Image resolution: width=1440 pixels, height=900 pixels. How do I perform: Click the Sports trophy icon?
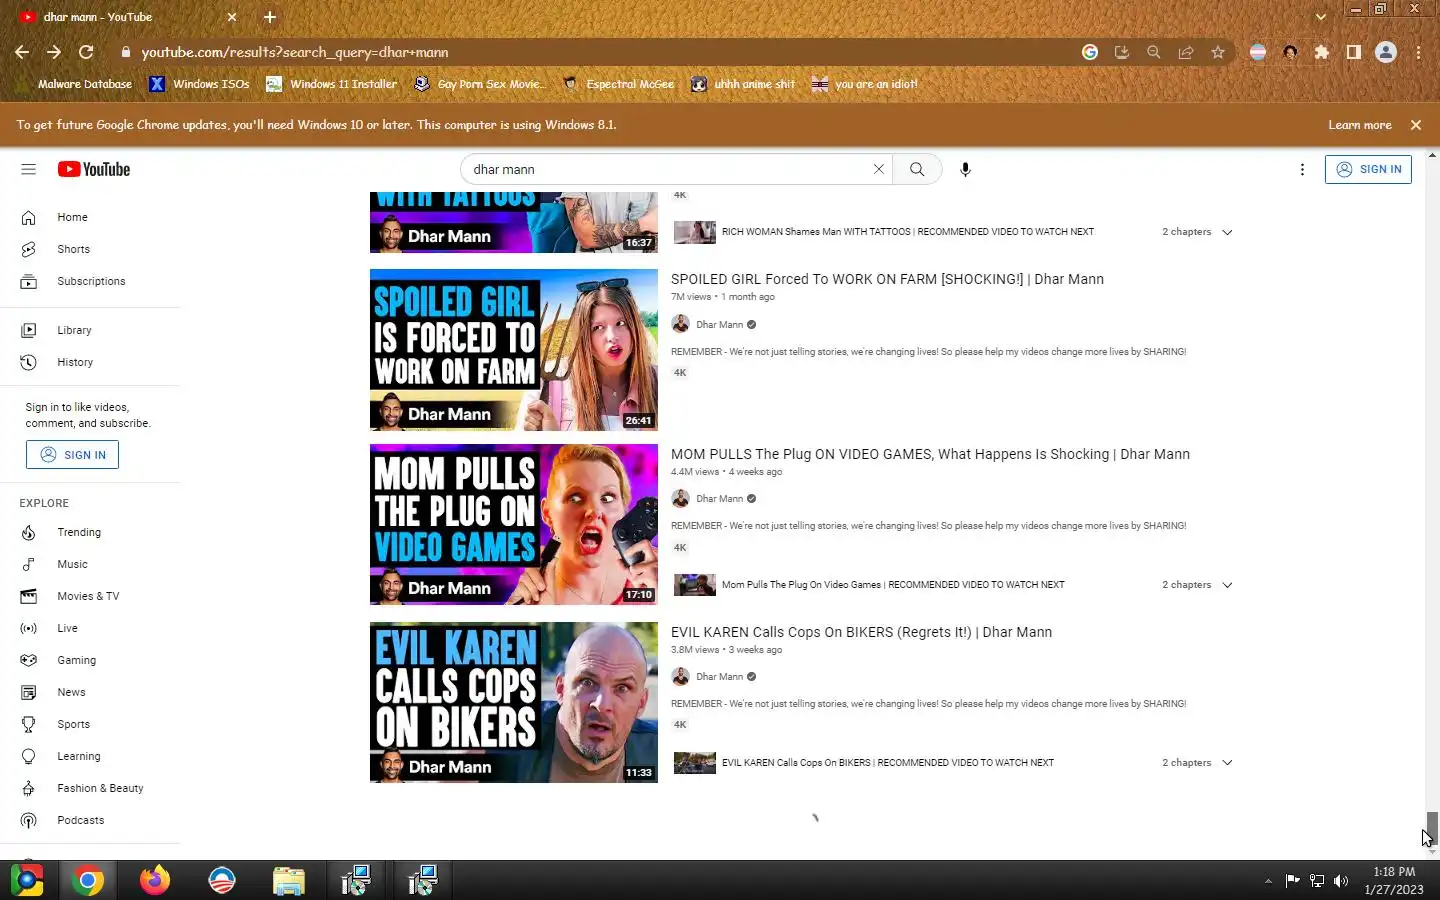[29, 724]
